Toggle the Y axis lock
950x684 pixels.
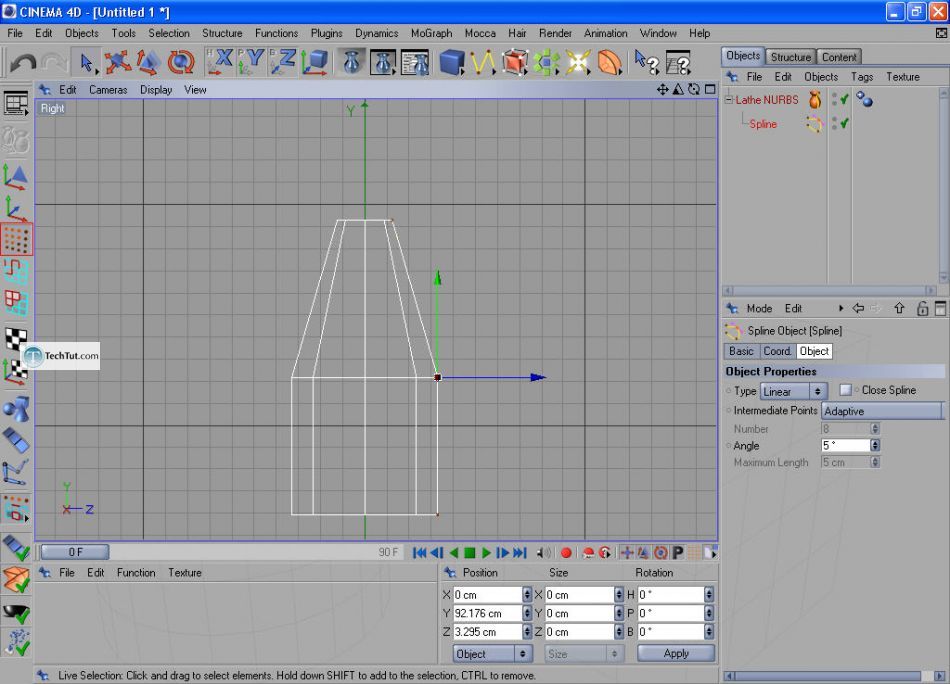click(x=251, y=61)
